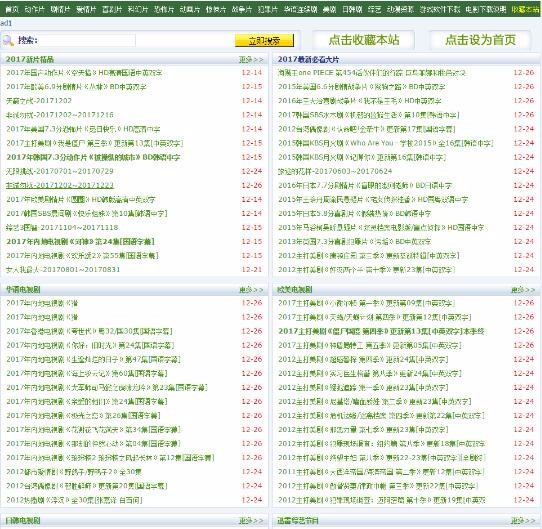Open the 2017年内地电视剧 第04集 entry

point(93,444)
